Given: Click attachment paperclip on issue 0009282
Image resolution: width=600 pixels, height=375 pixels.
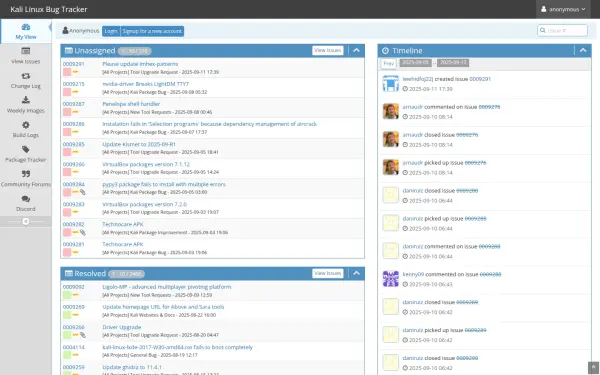Looking at the screenshot, I should 83,232.
